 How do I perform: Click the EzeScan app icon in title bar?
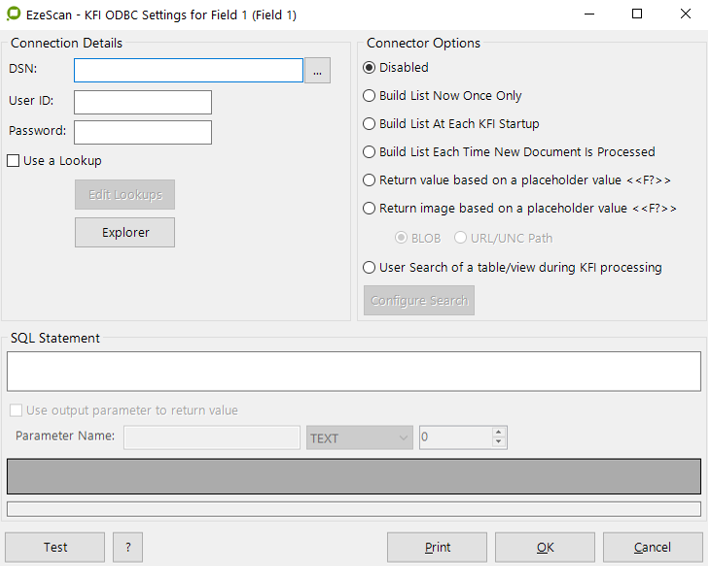(x=14, y=15)
